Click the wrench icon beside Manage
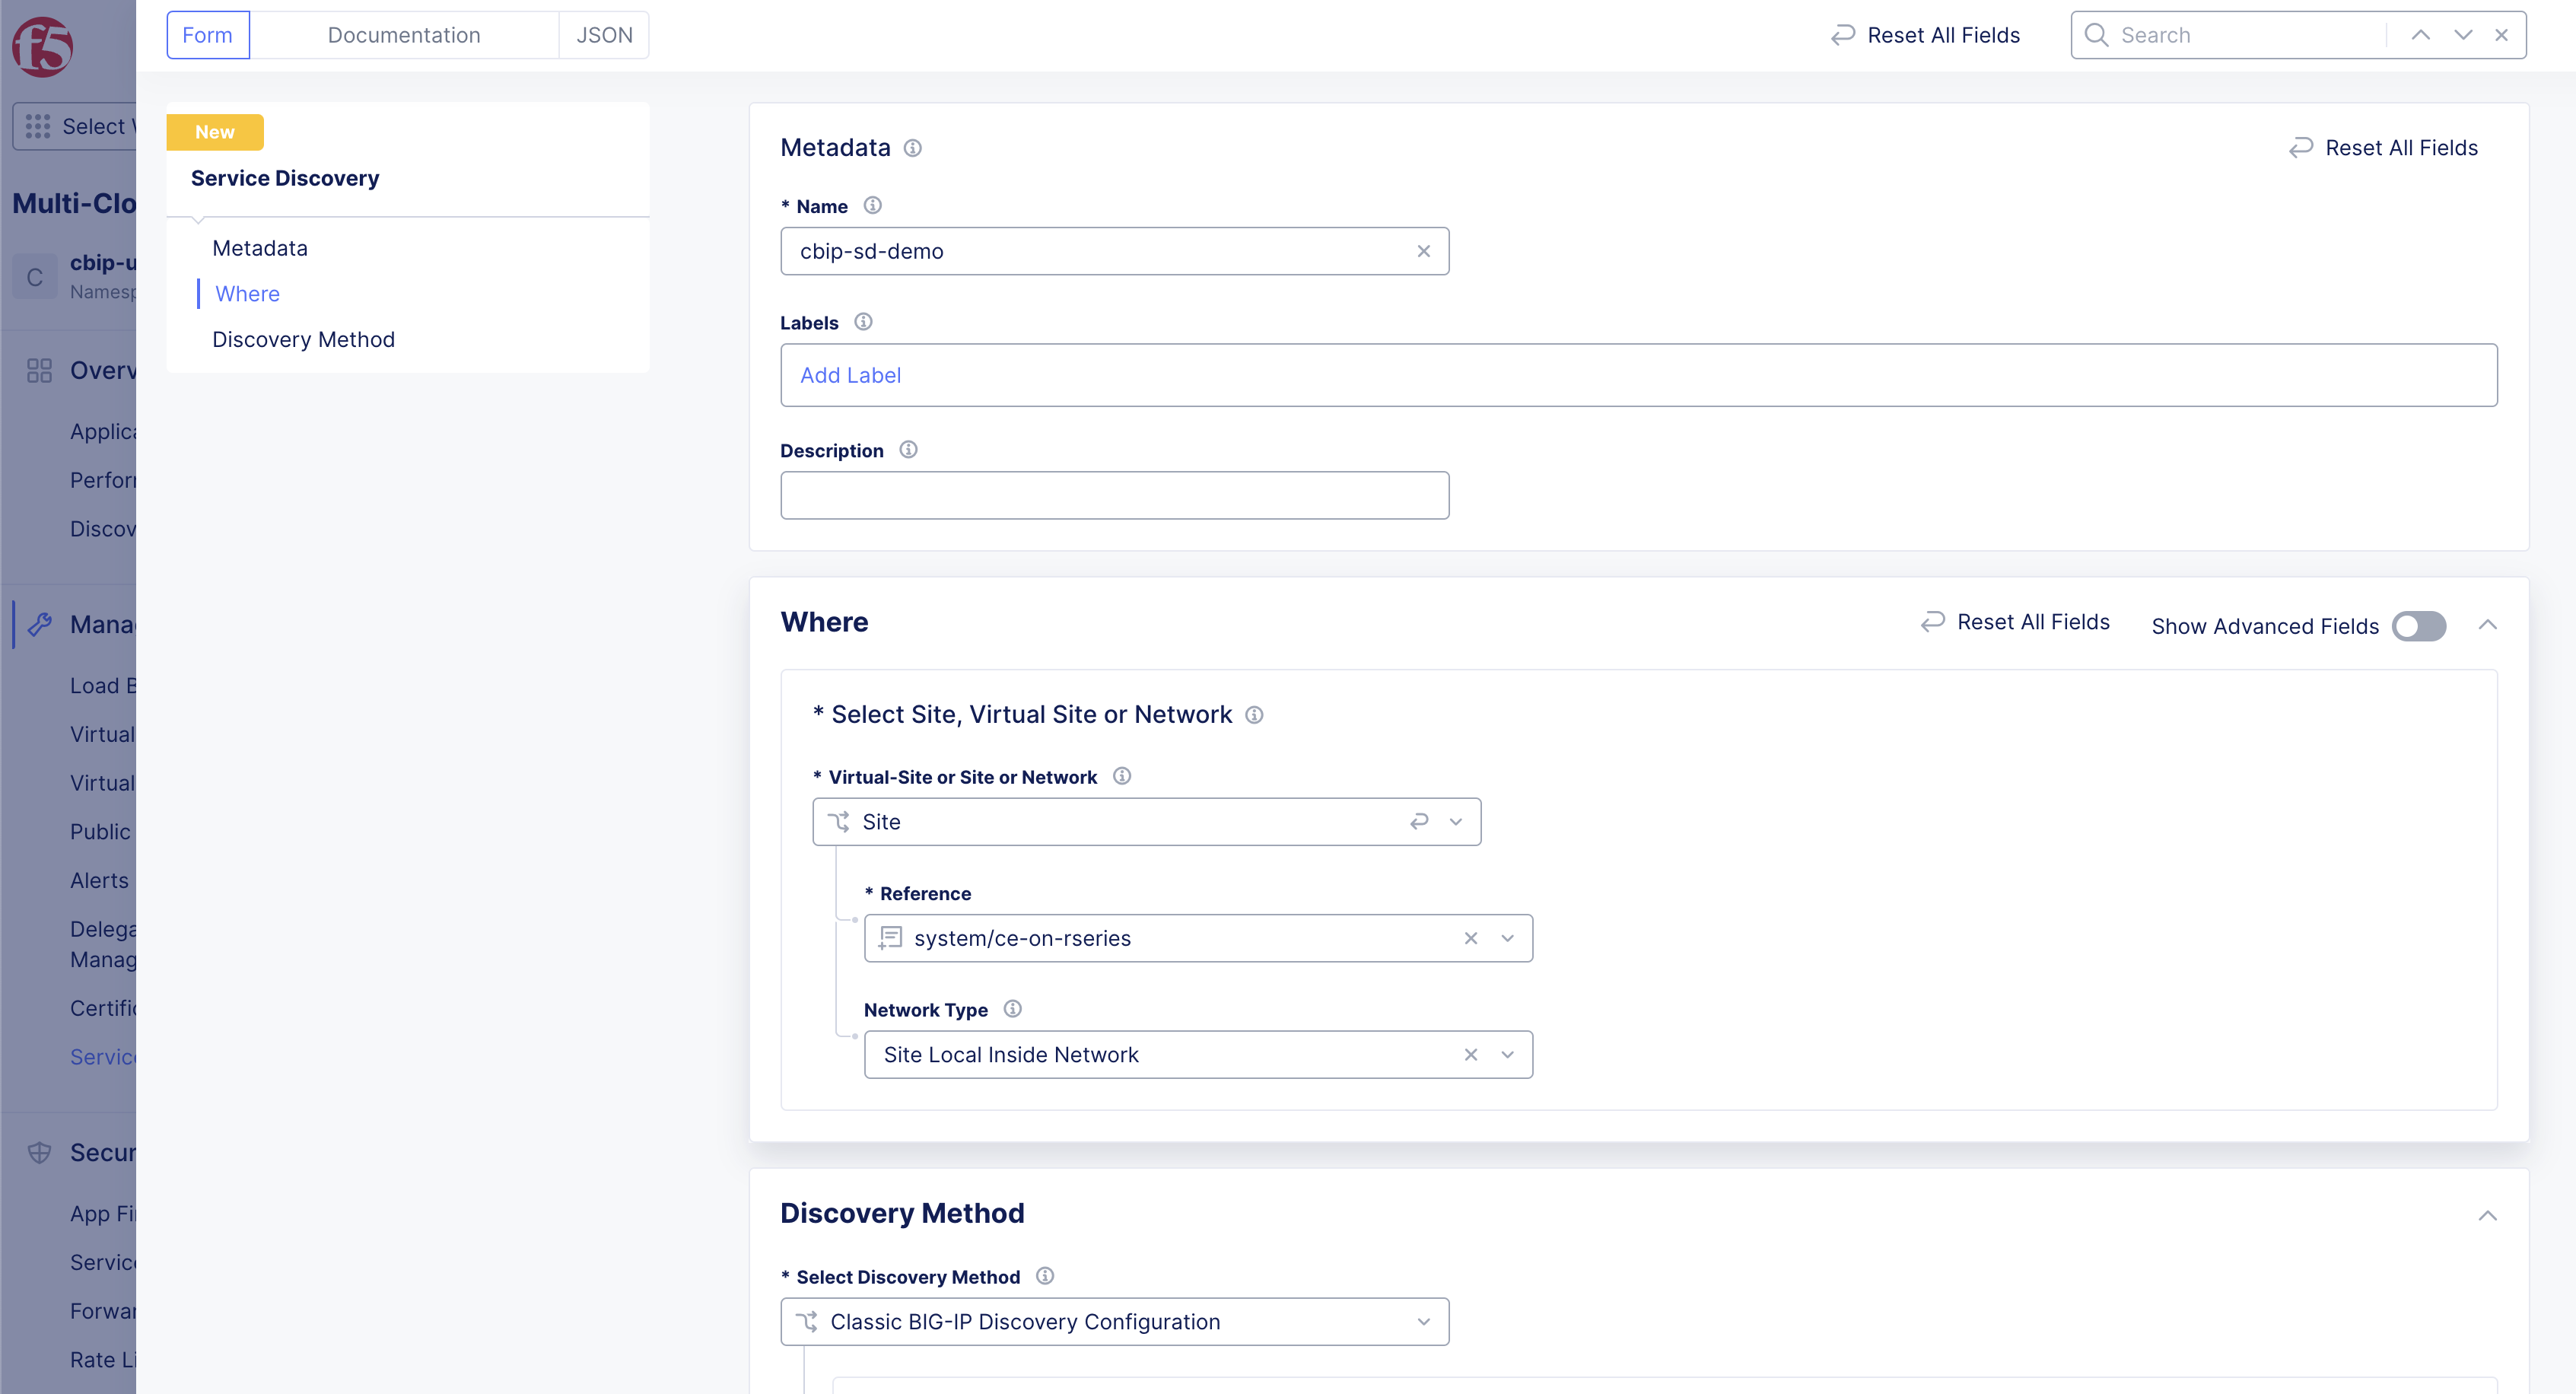 click(40, 624)
